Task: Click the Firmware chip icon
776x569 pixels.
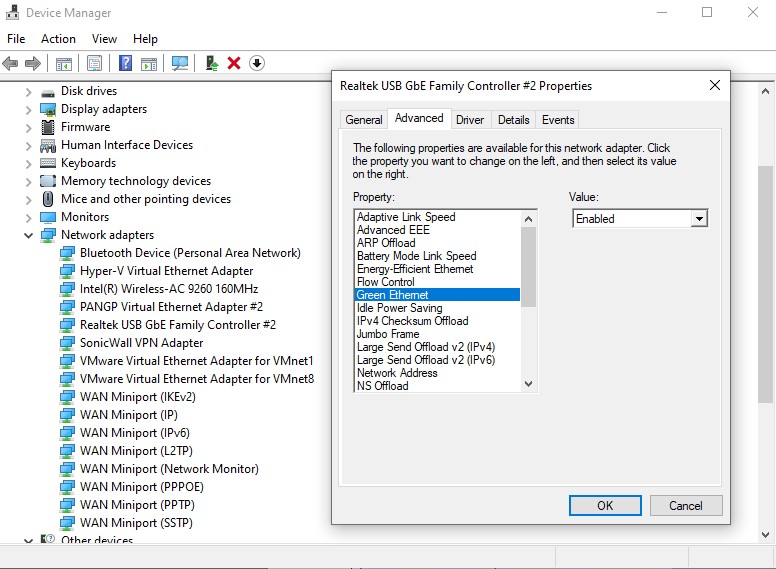Action: (x=48, y=127)
